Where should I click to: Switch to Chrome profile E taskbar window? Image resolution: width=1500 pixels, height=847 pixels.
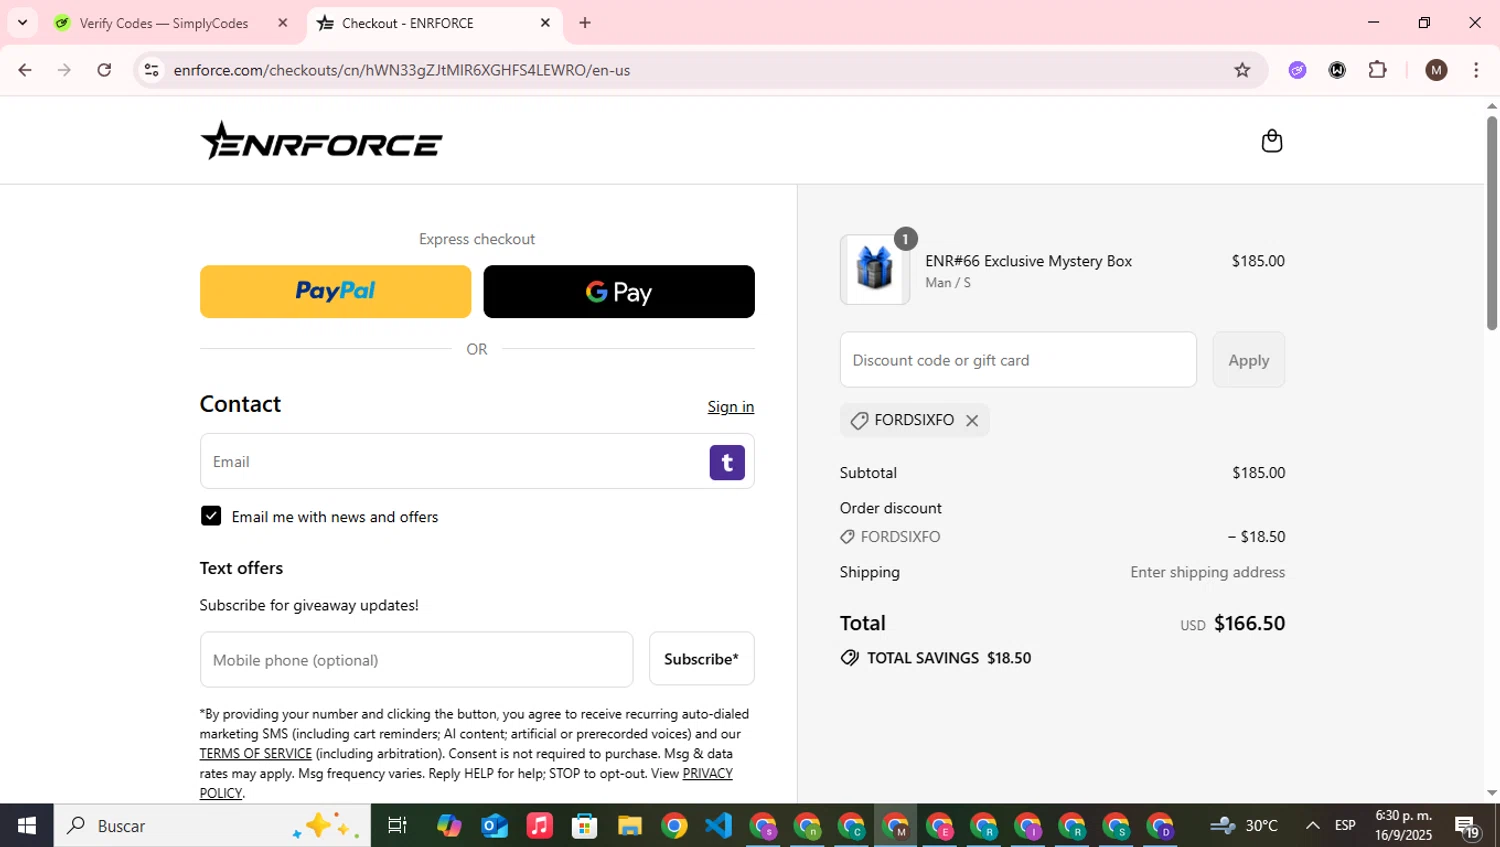(940, 827)
